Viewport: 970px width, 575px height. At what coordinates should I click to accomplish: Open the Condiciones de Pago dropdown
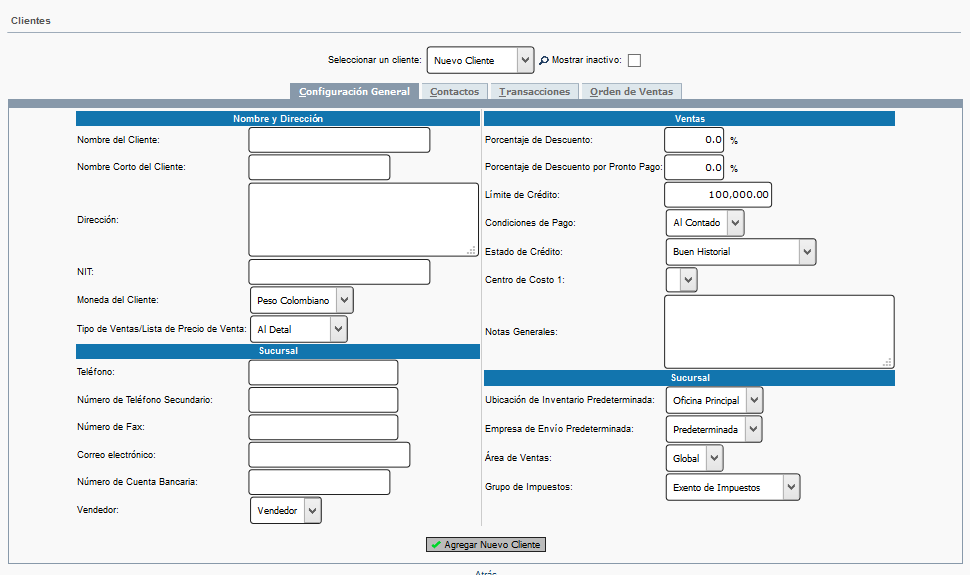[705, 222]
